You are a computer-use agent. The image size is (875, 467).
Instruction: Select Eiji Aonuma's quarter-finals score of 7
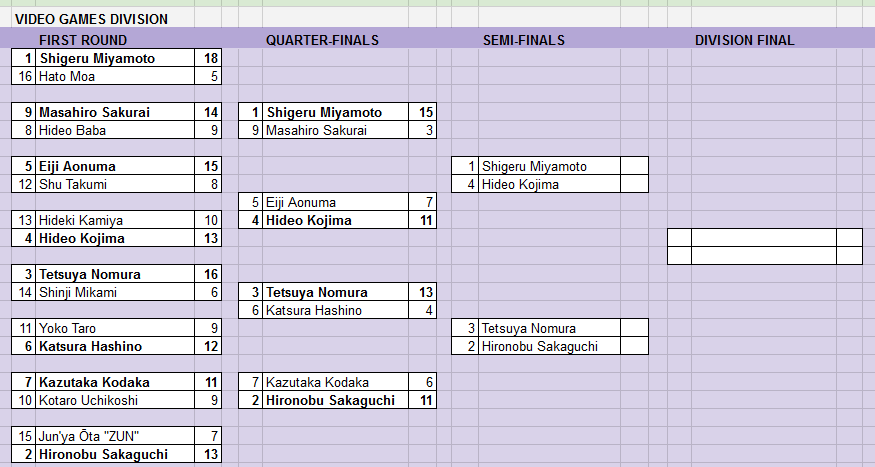422,202
